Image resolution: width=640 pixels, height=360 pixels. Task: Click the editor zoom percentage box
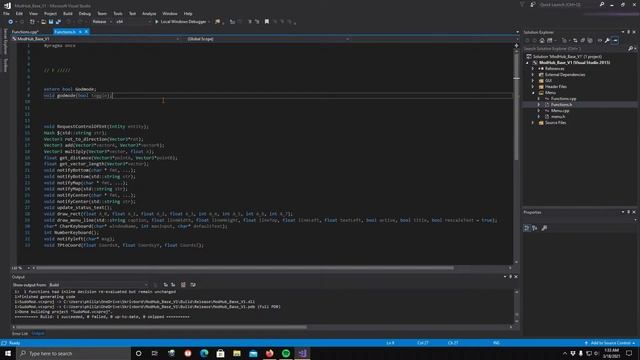20,268
